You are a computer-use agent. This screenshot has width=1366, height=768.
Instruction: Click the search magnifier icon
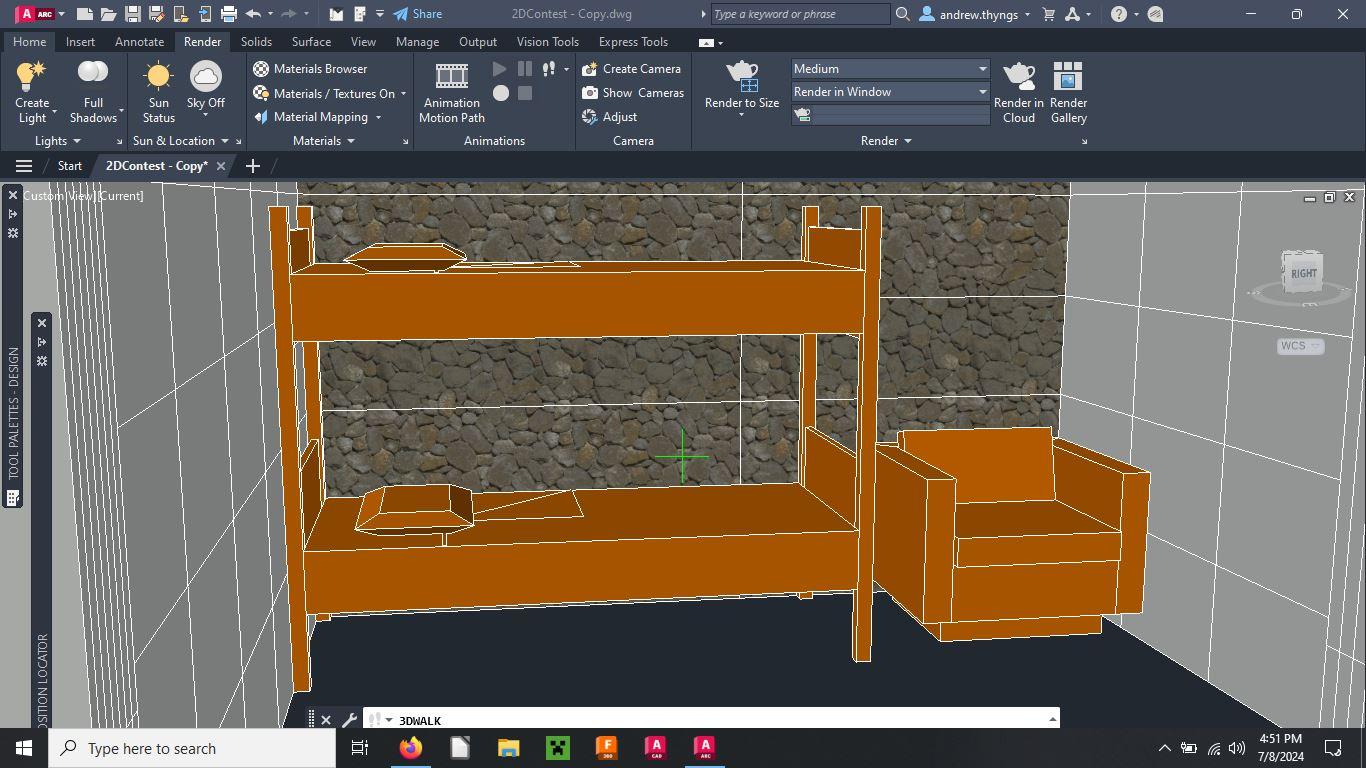[902, 14]
